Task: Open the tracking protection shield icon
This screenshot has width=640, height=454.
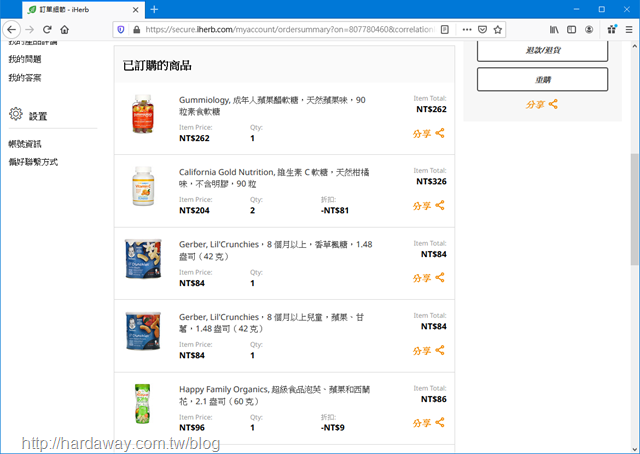Action: click(121, 29)
